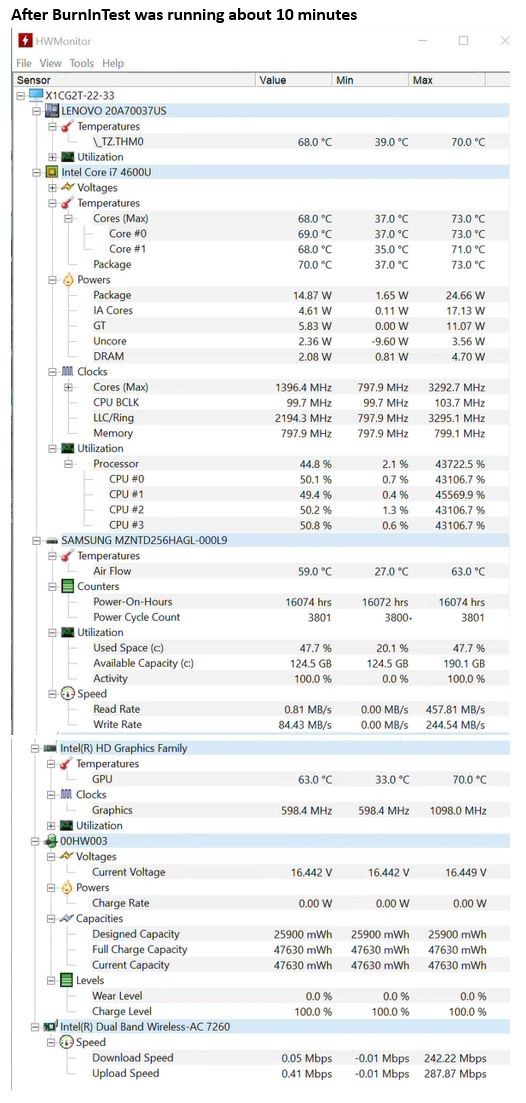Click the X1CG2T-22-33 computer icon

(37, 95)
